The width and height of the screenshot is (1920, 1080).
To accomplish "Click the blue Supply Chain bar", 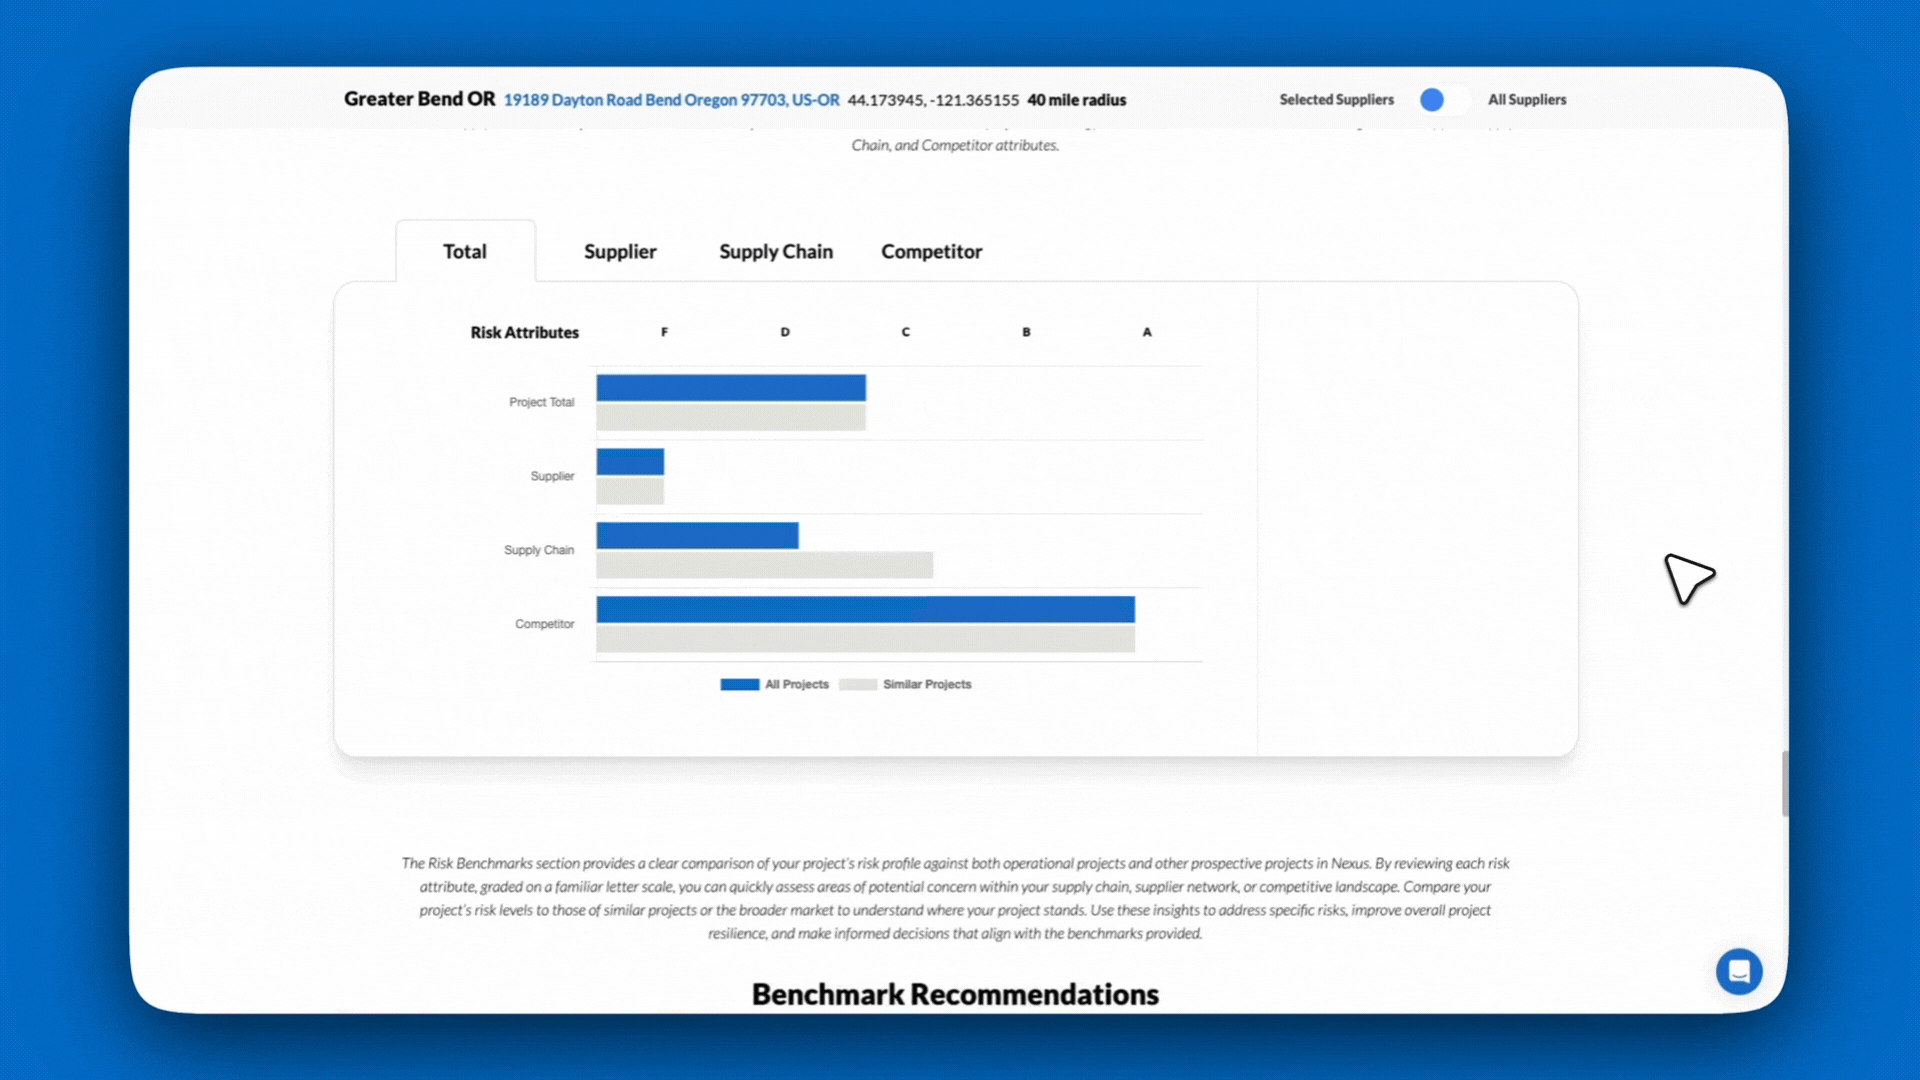I will [697, 536].
